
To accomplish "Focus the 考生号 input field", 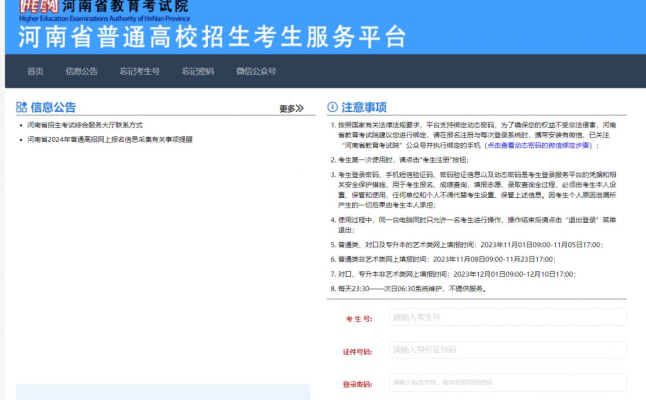I will [x=507, y=318].
